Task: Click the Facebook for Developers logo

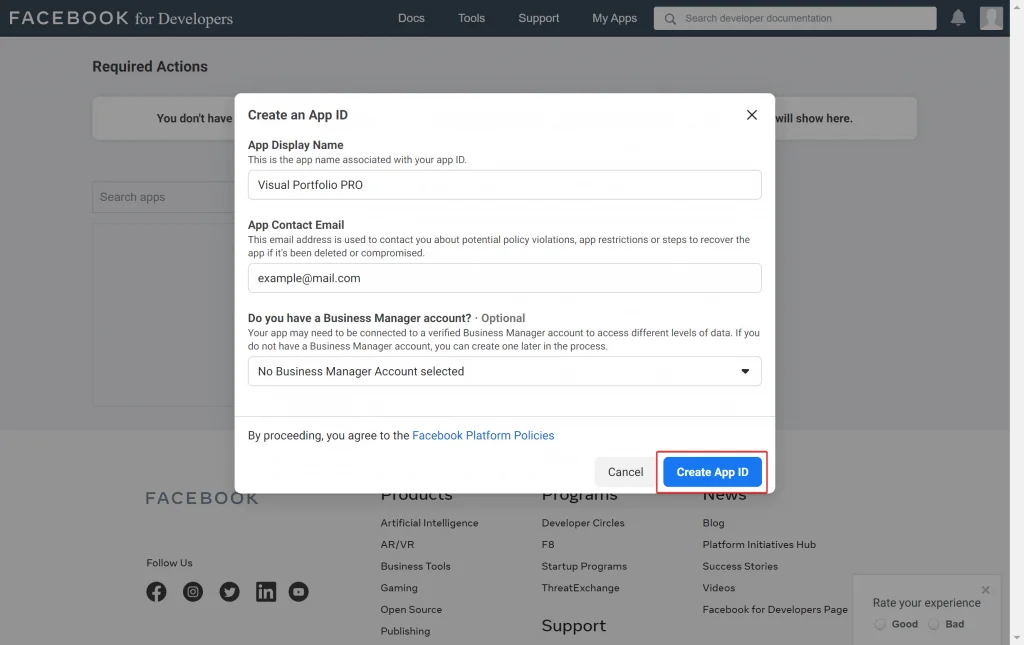Action: tap(121, 18)
